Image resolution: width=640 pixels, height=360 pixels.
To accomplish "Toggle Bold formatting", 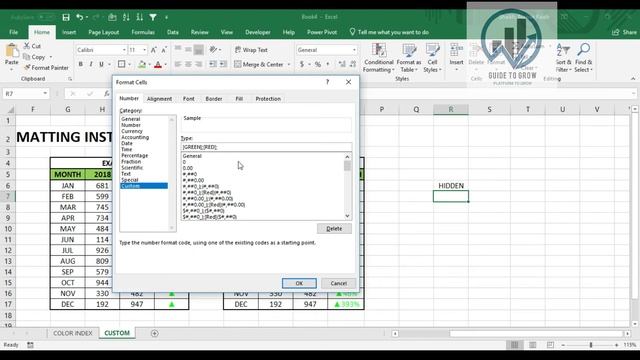I will click(80, 64).
